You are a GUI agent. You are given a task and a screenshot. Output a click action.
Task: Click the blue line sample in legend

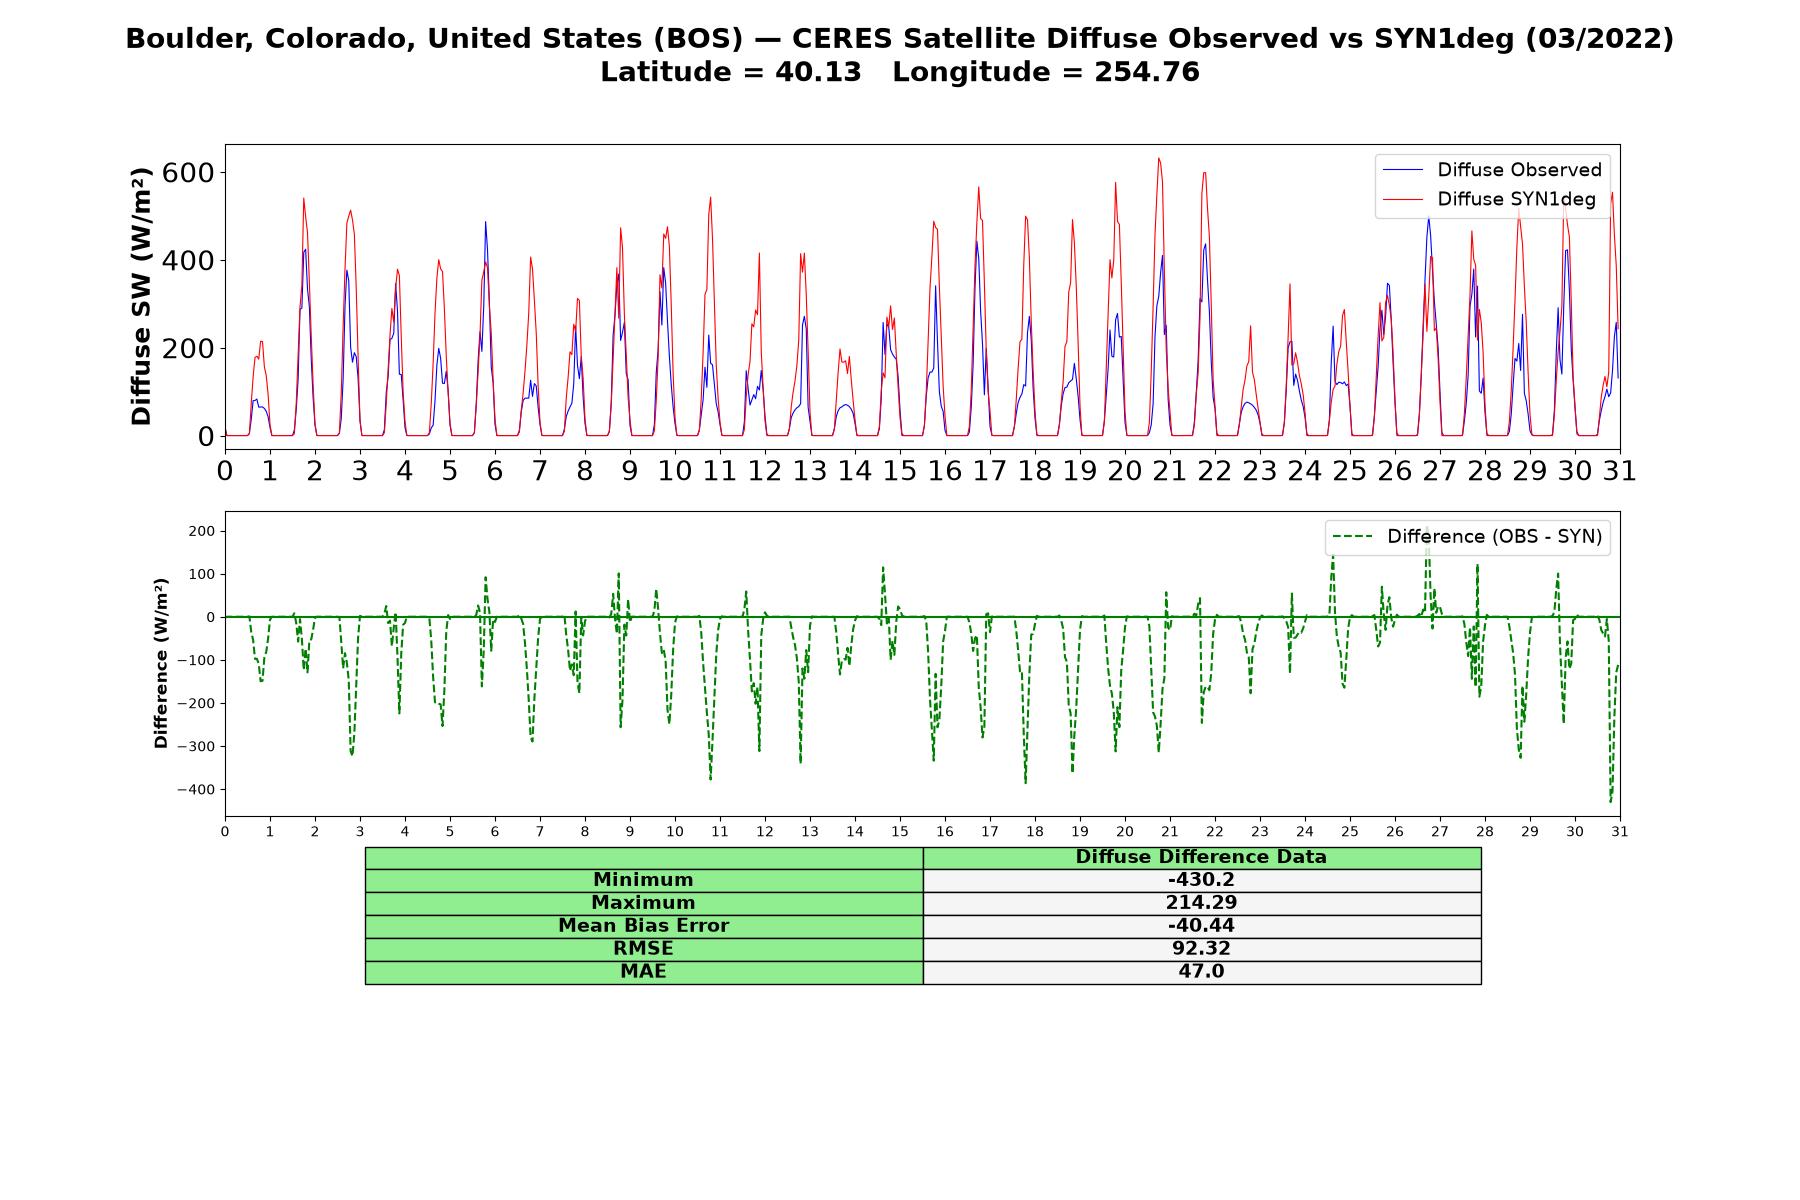1403,171
